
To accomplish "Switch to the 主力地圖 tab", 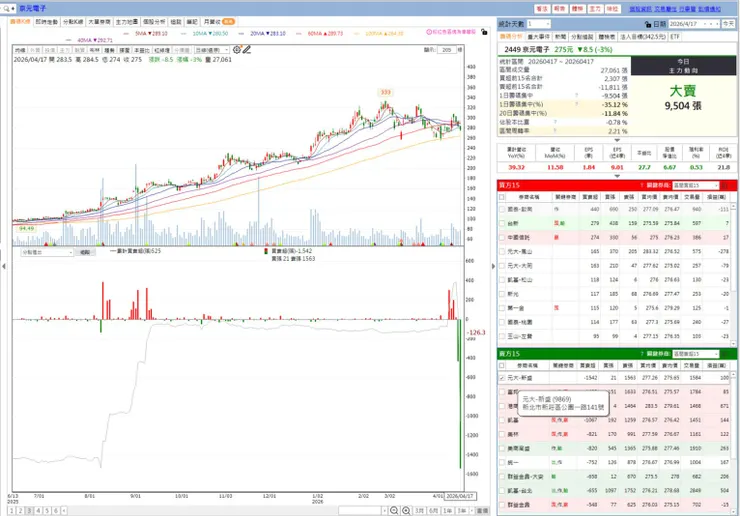I will coord(127,22).
